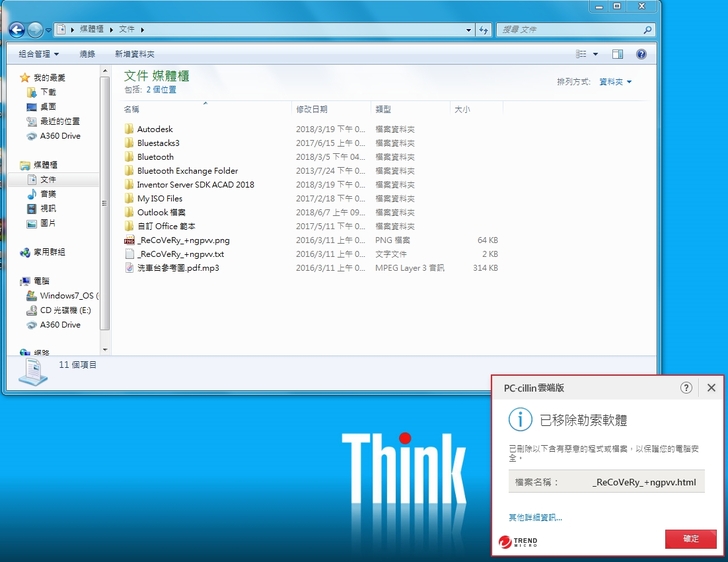Open 其他詳細資訊 link in PC-cillin popup
The width and height of the screenshot is (728, 562).
pyautogui.click(x=535, y=517)
